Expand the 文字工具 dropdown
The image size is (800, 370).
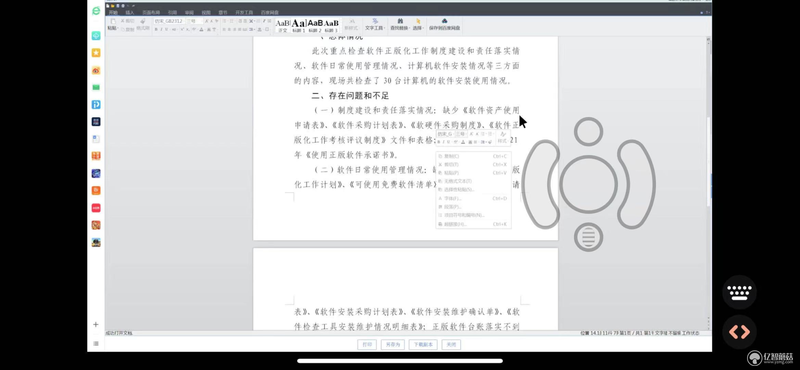(x=375, y=24)
